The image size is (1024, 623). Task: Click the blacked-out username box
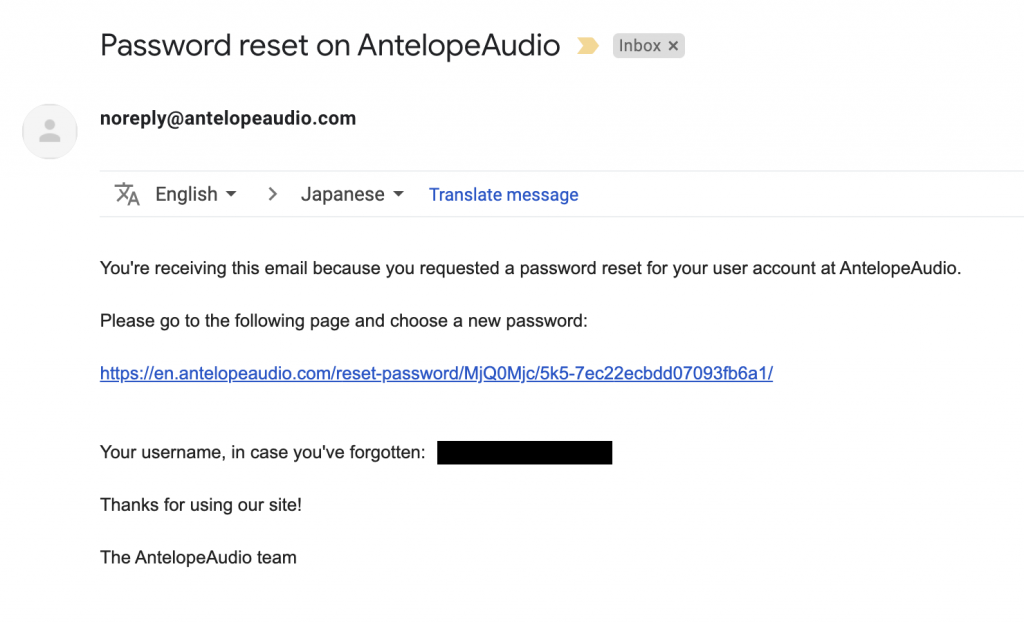pyautogui.click(x=524, y=453)
